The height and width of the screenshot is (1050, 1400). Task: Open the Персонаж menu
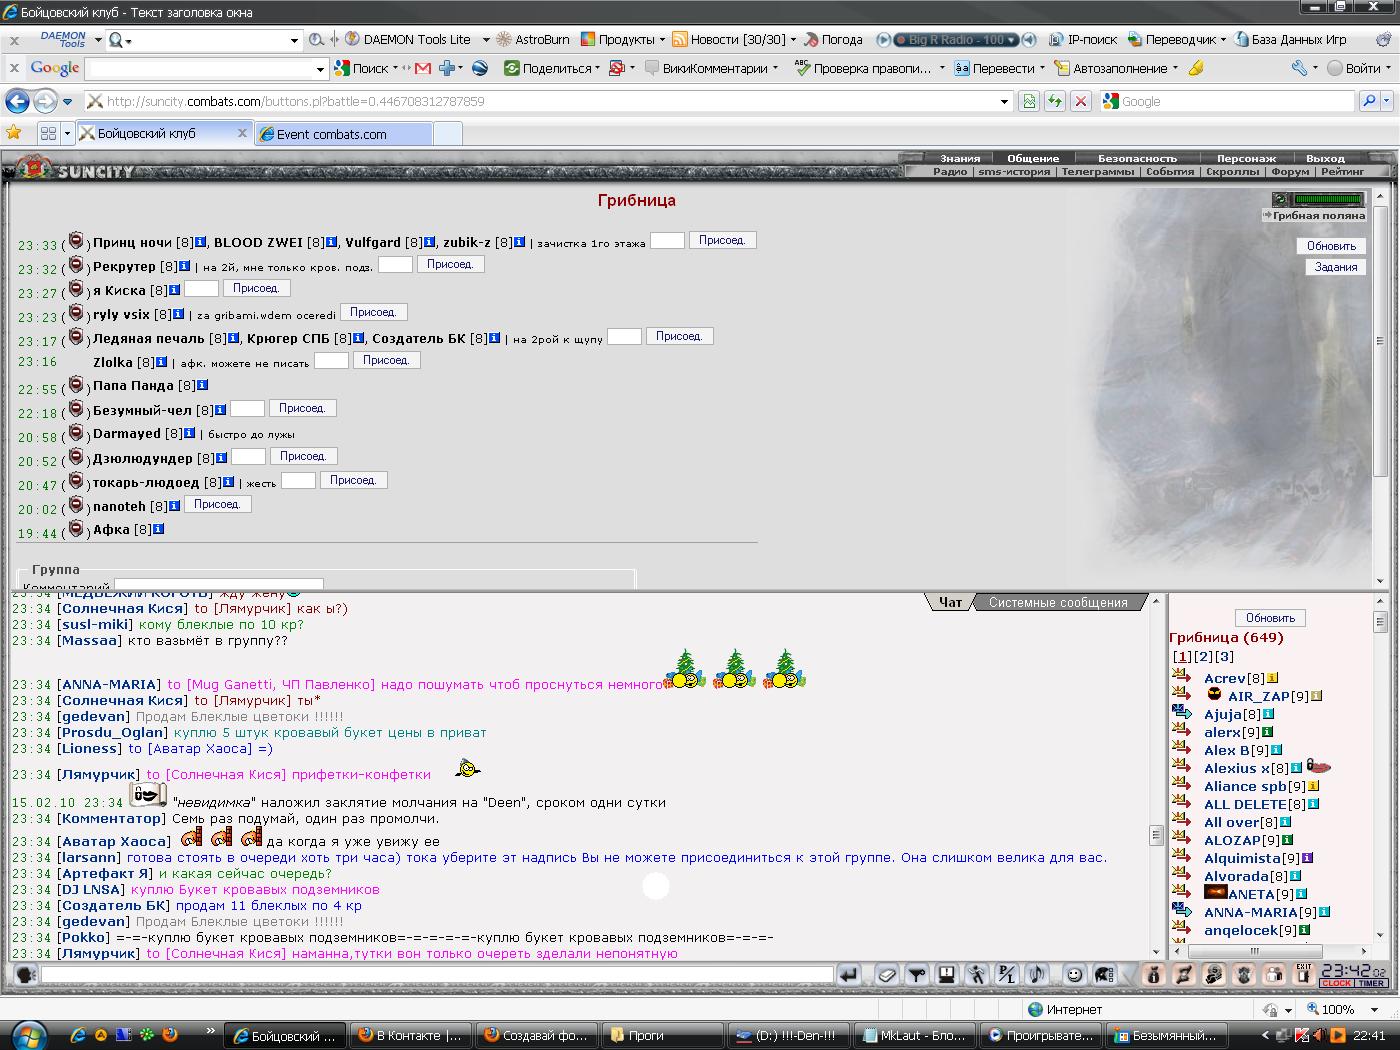coord(1246,158)
